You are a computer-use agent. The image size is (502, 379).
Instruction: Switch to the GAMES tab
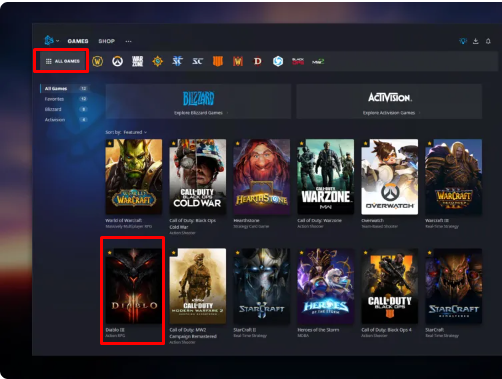click(x=78, y=41)
